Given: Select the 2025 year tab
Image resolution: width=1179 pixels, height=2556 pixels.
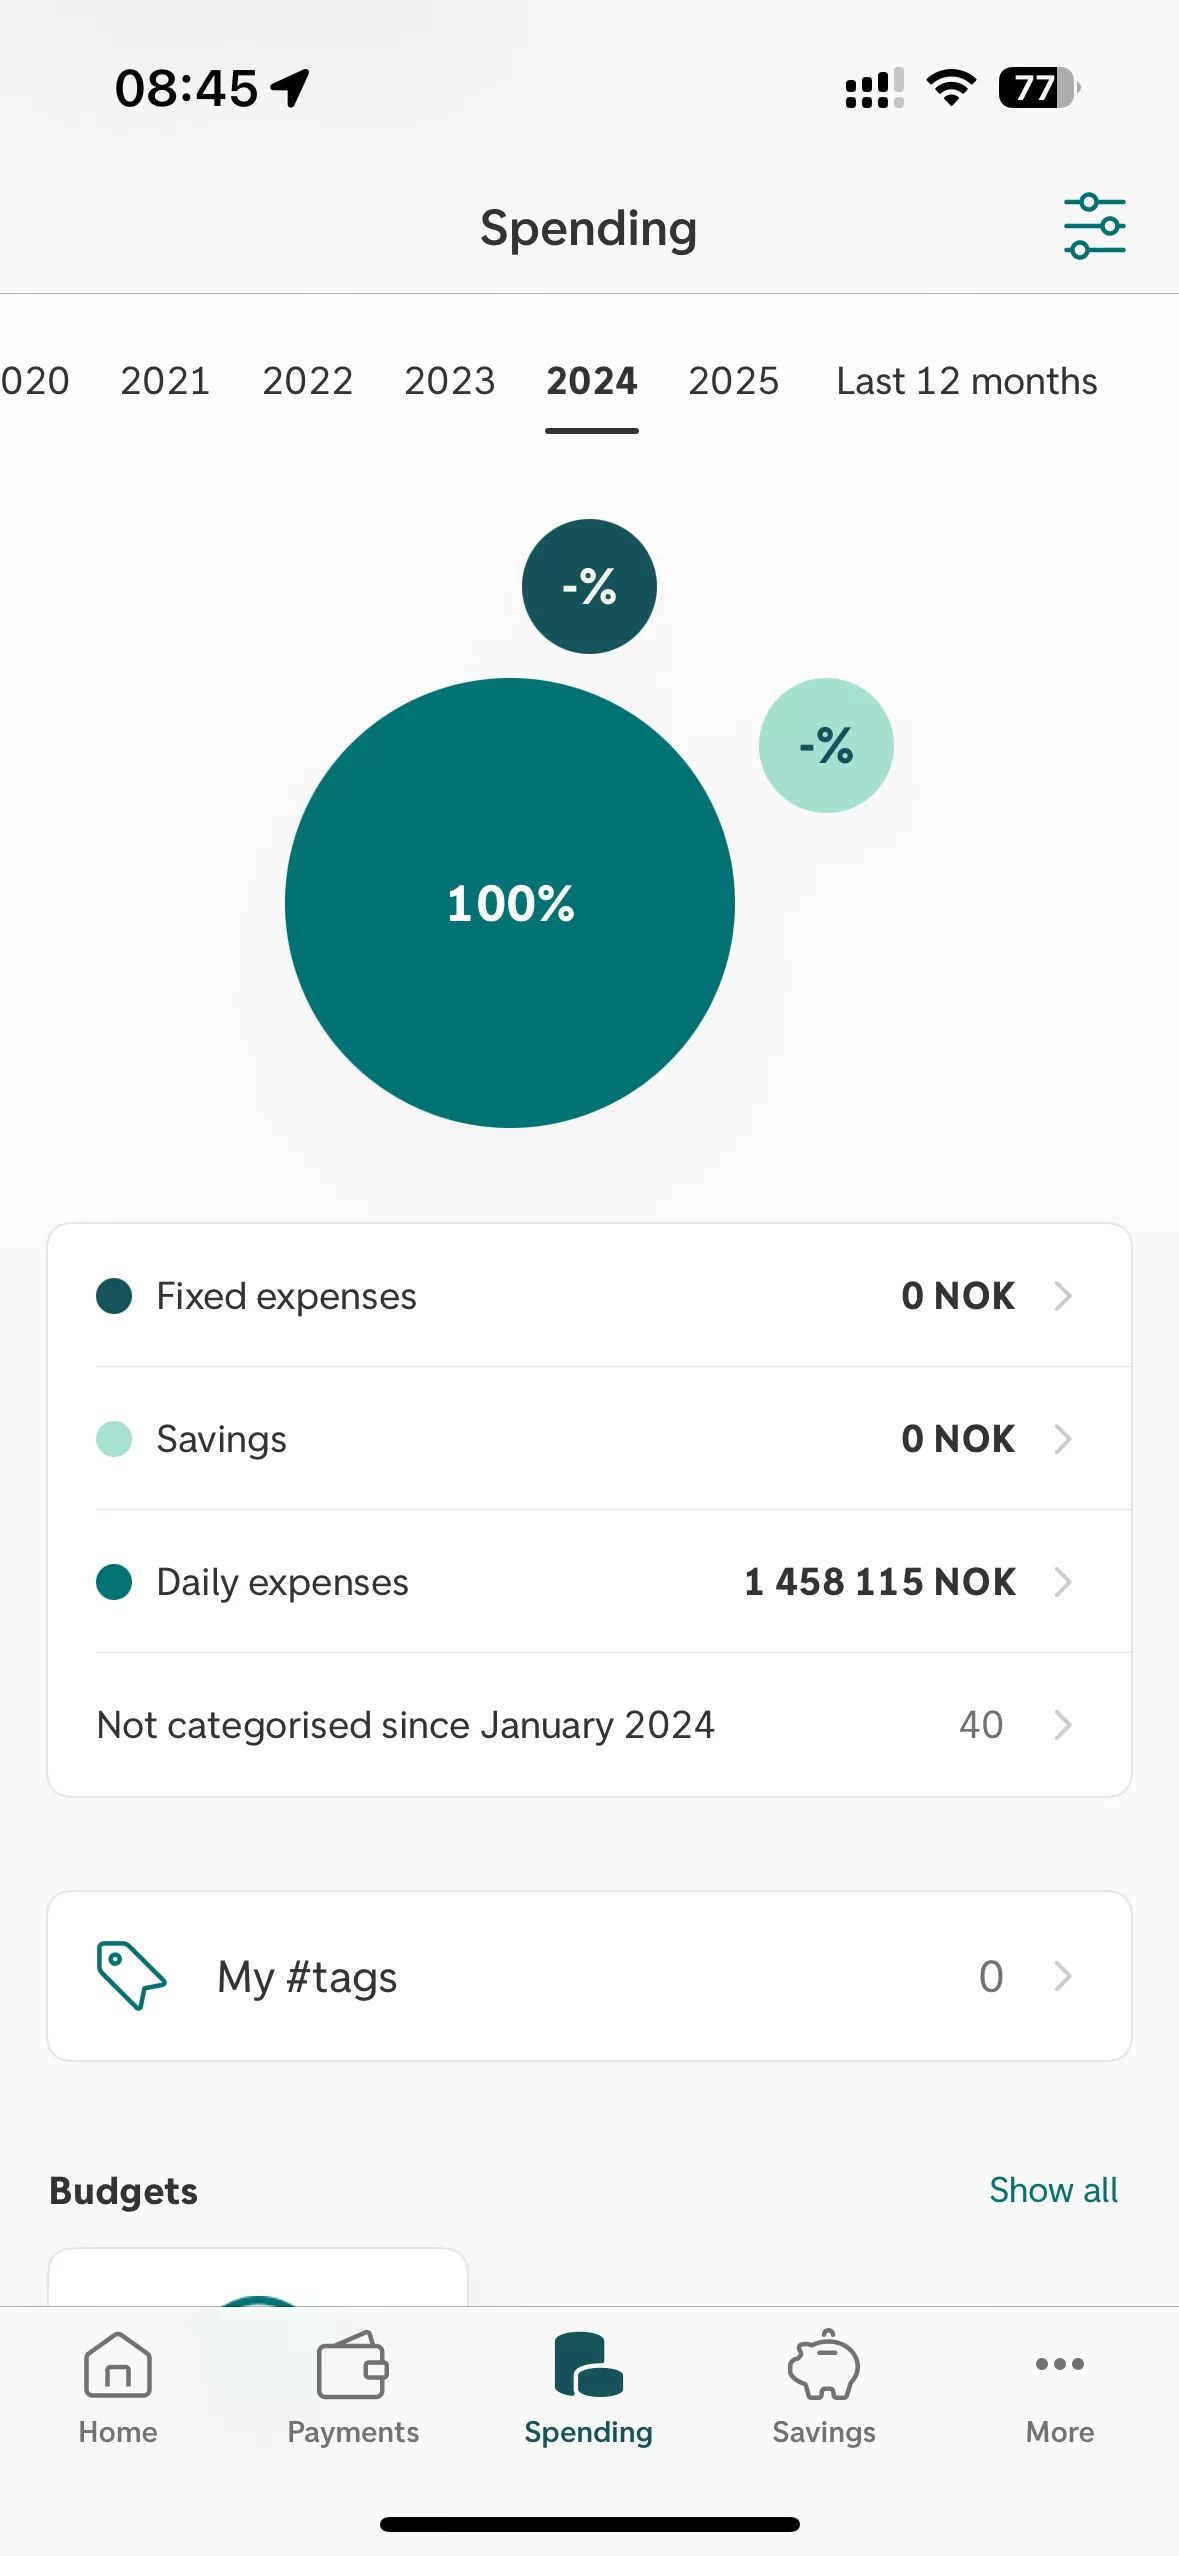Looking at the screenshot, I should [733, 381].
